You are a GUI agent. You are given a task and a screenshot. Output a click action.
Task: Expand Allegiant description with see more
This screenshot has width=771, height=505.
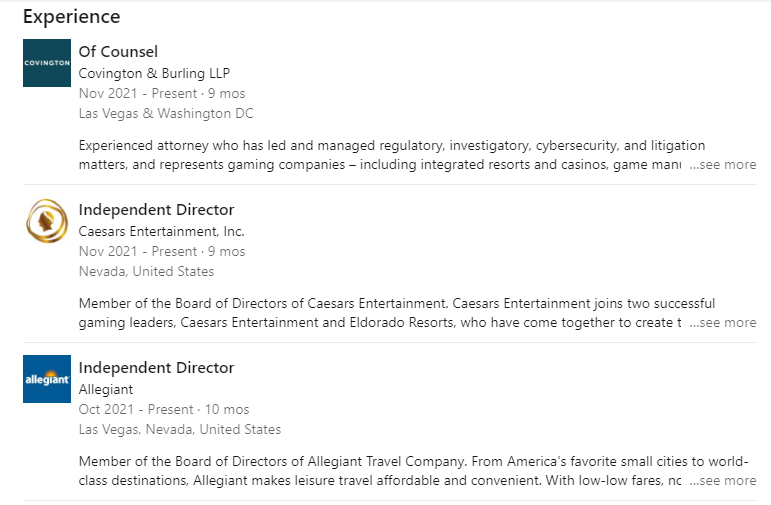(723, 481)
